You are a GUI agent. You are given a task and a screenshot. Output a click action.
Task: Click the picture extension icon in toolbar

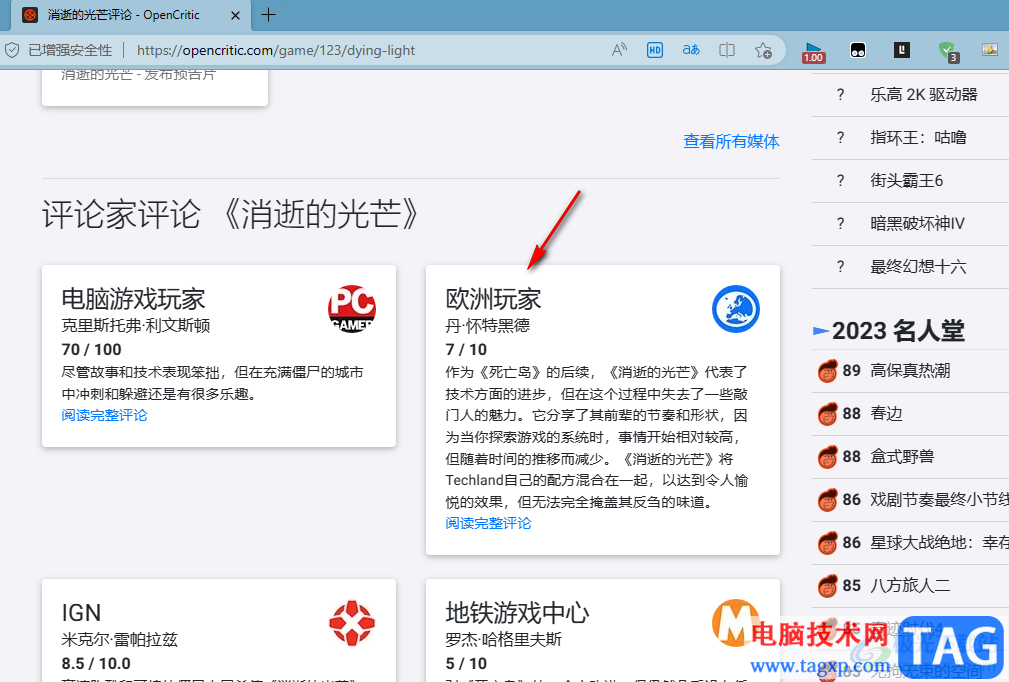coord(990,50)
